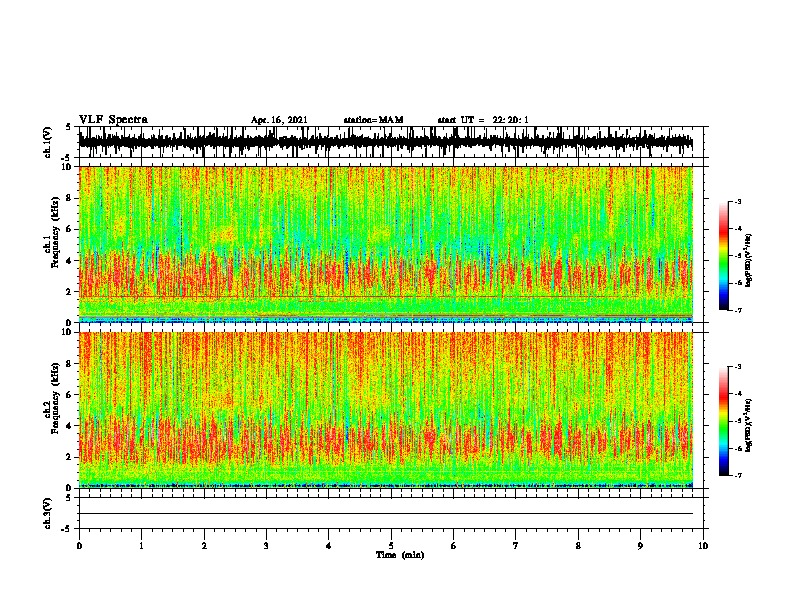Click the ch.1 spectrogram 6 kHz tick label
Screen dimensions: 792x612
tap(69, 230)
